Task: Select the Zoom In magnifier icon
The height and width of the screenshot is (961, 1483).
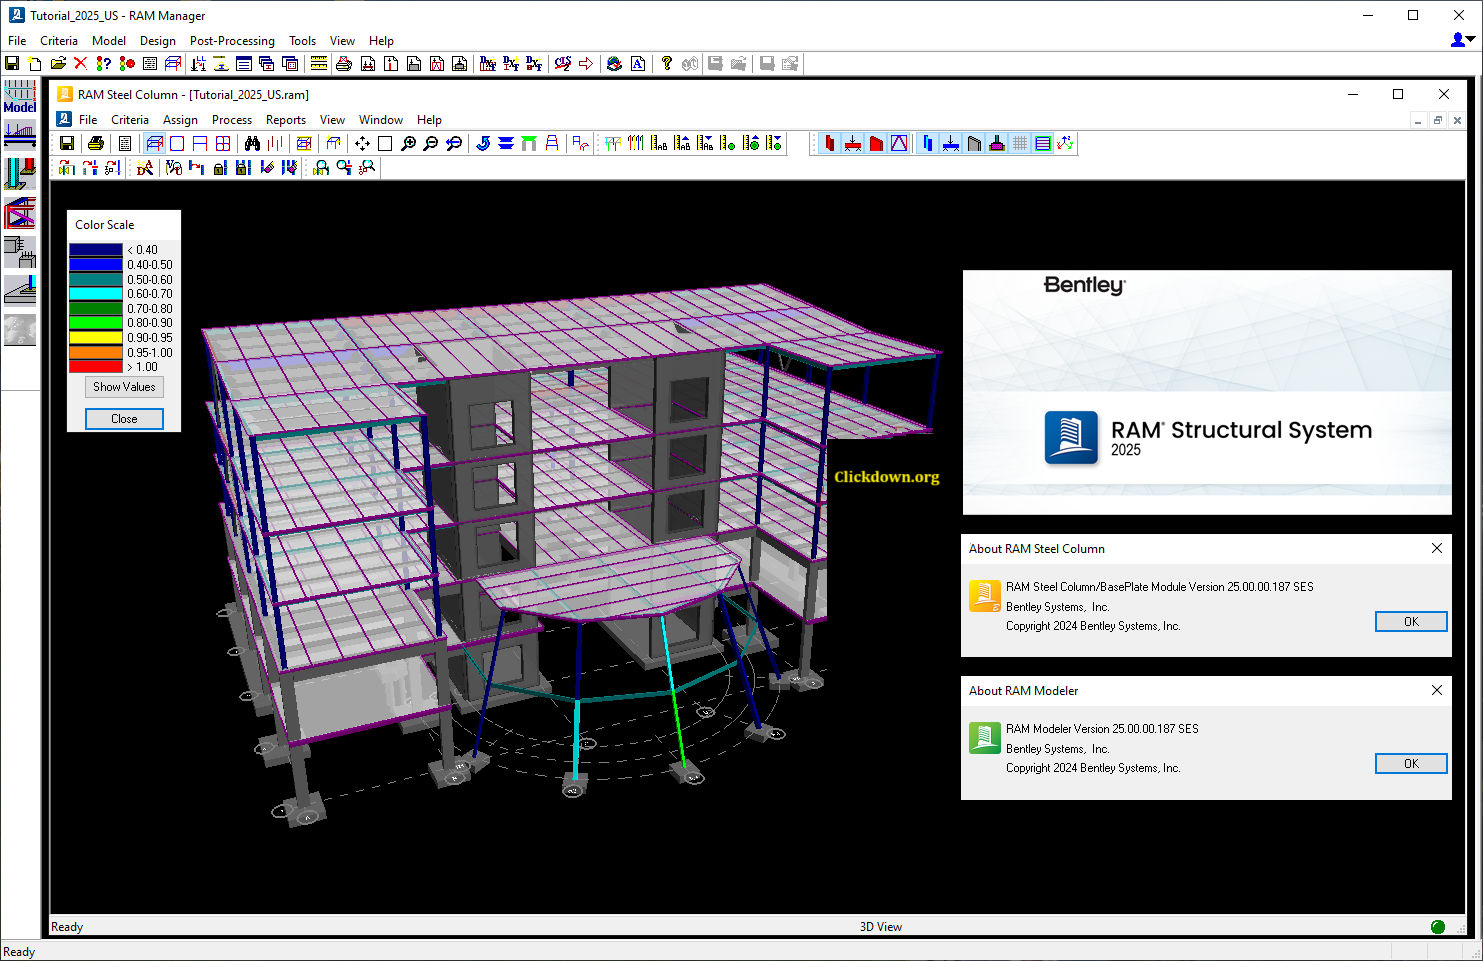Action: pos(409,143)
